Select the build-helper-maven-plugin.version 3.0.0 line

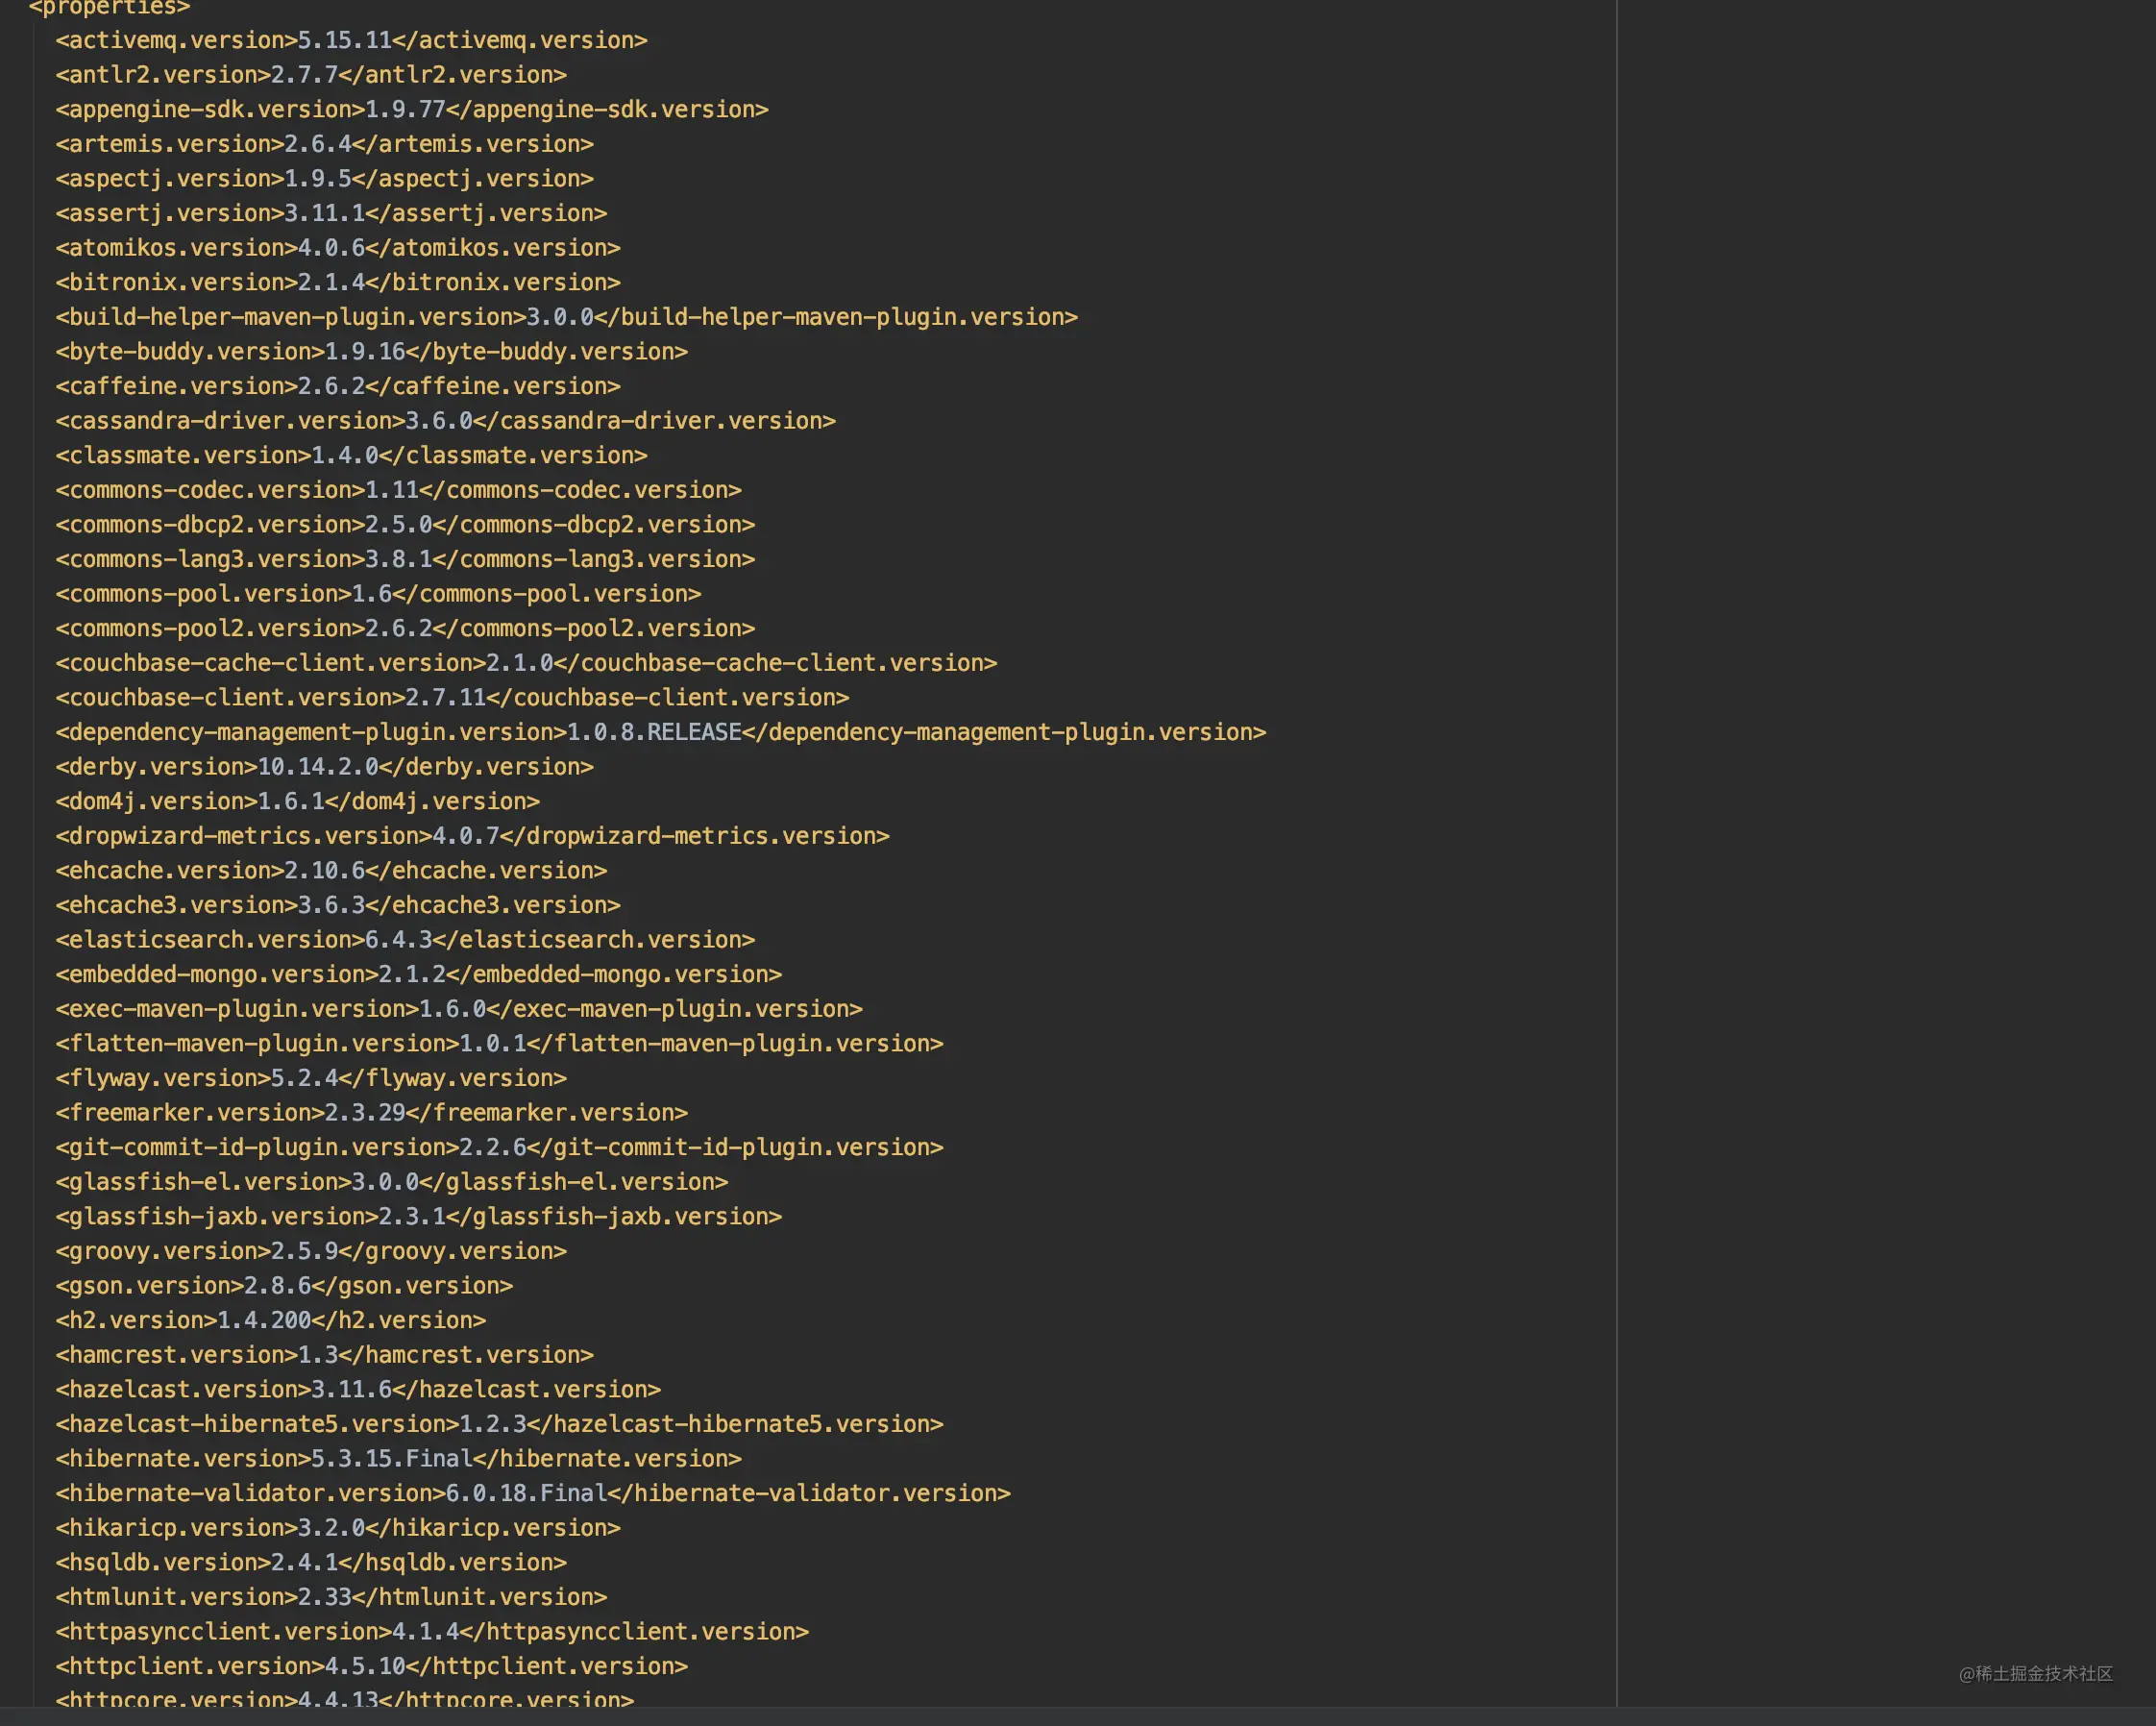567,317
